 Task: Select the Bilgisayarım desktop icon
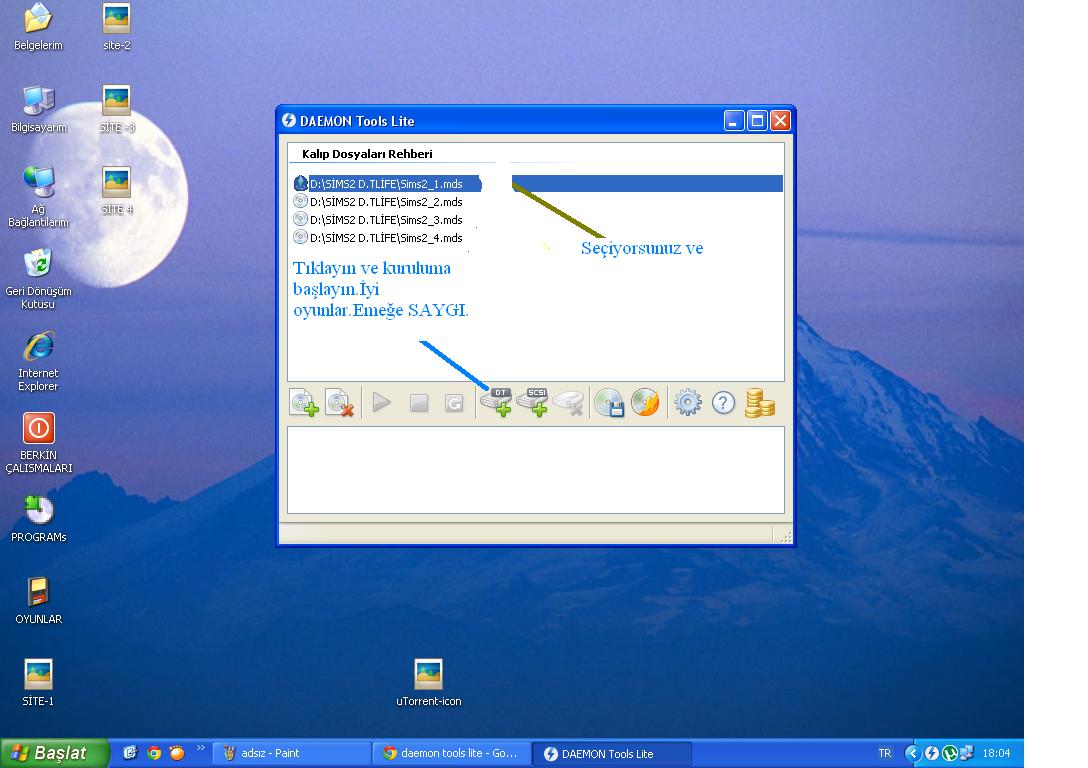pyautogui.click(x=38, y=110)
